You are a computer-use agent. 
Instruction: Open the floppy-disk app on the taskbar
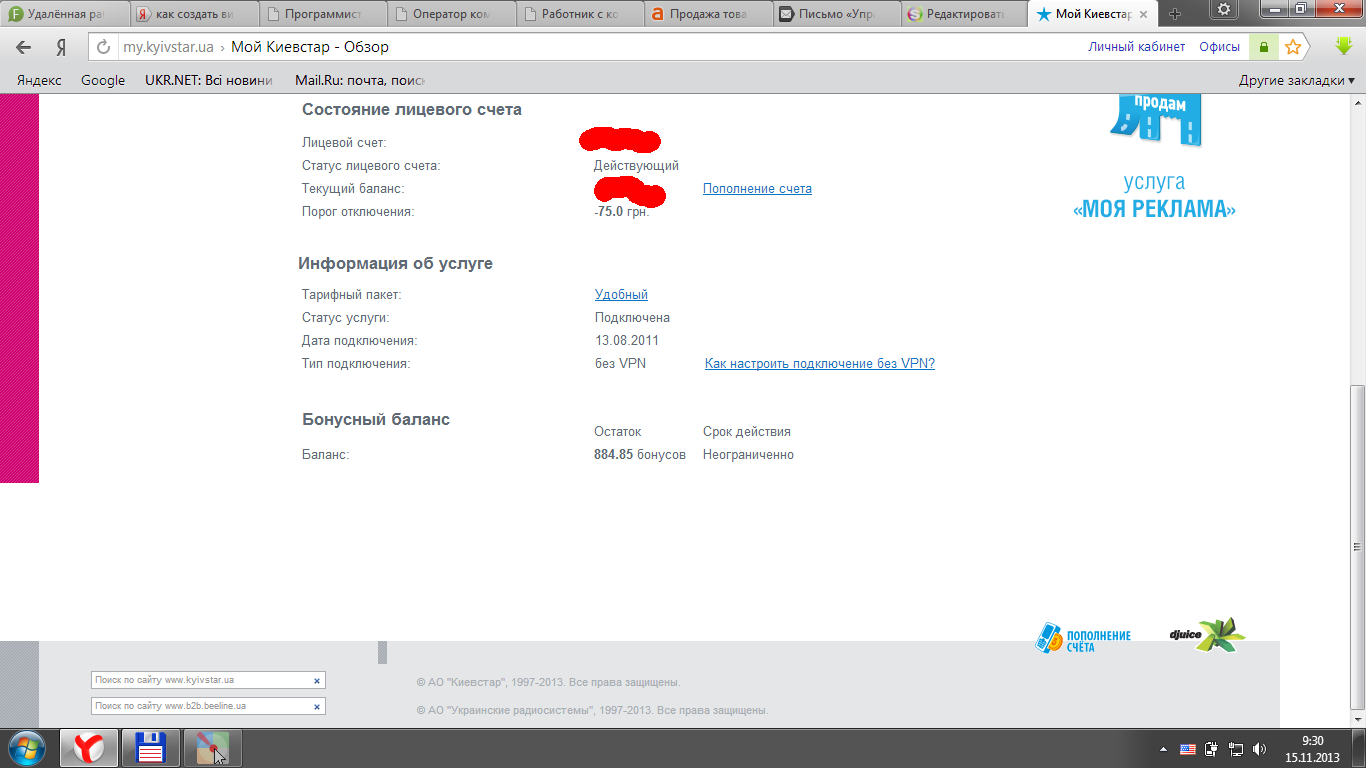151,748
